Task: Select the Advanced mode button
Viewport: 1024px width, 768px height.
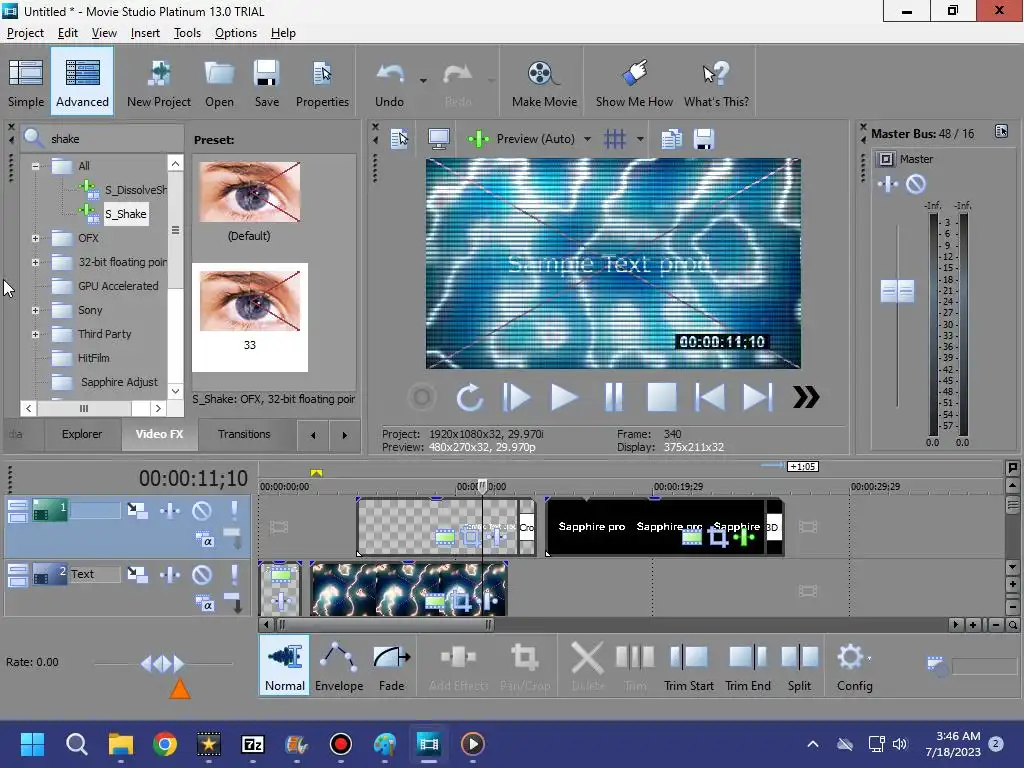Action: (82, 82)
